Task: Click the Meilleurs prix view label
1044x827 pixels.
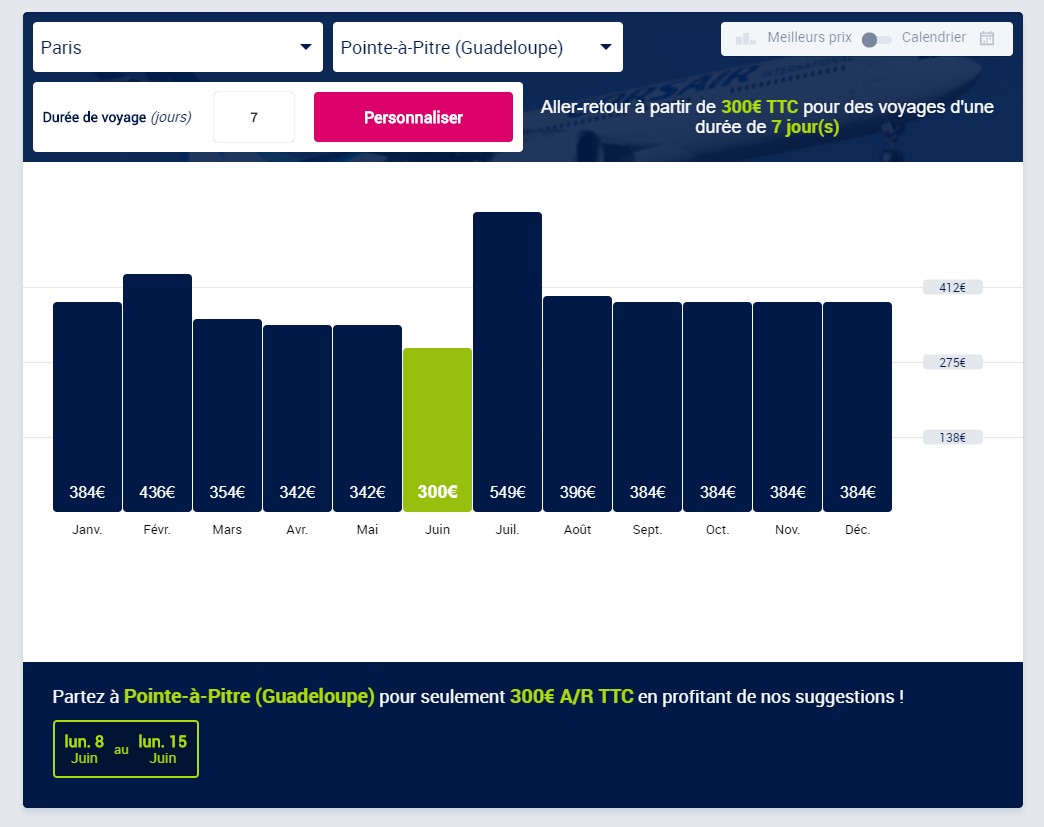Action: click(809, 38)
